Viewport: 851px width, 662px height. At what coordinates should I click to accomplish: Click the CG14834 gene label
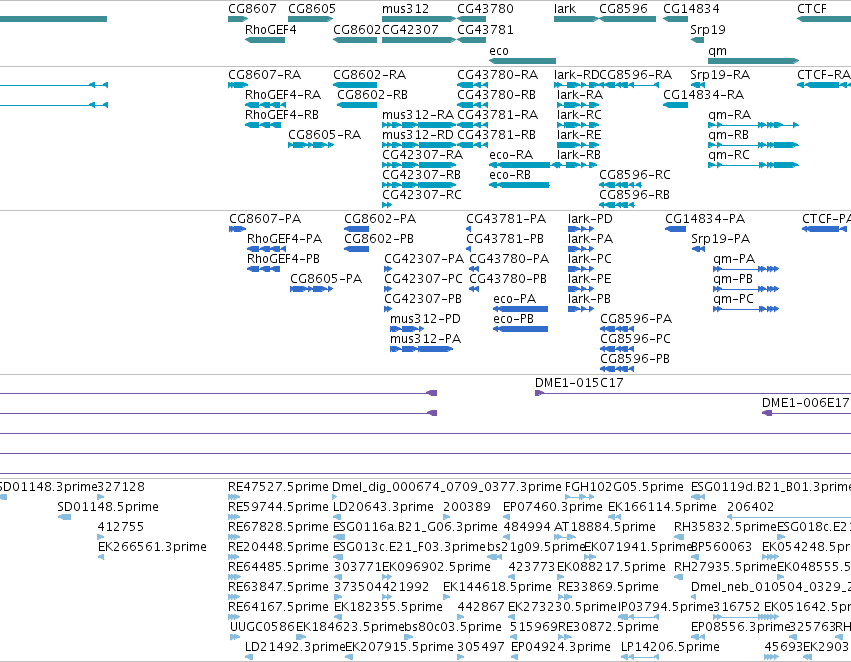click(x=691, y=9)
